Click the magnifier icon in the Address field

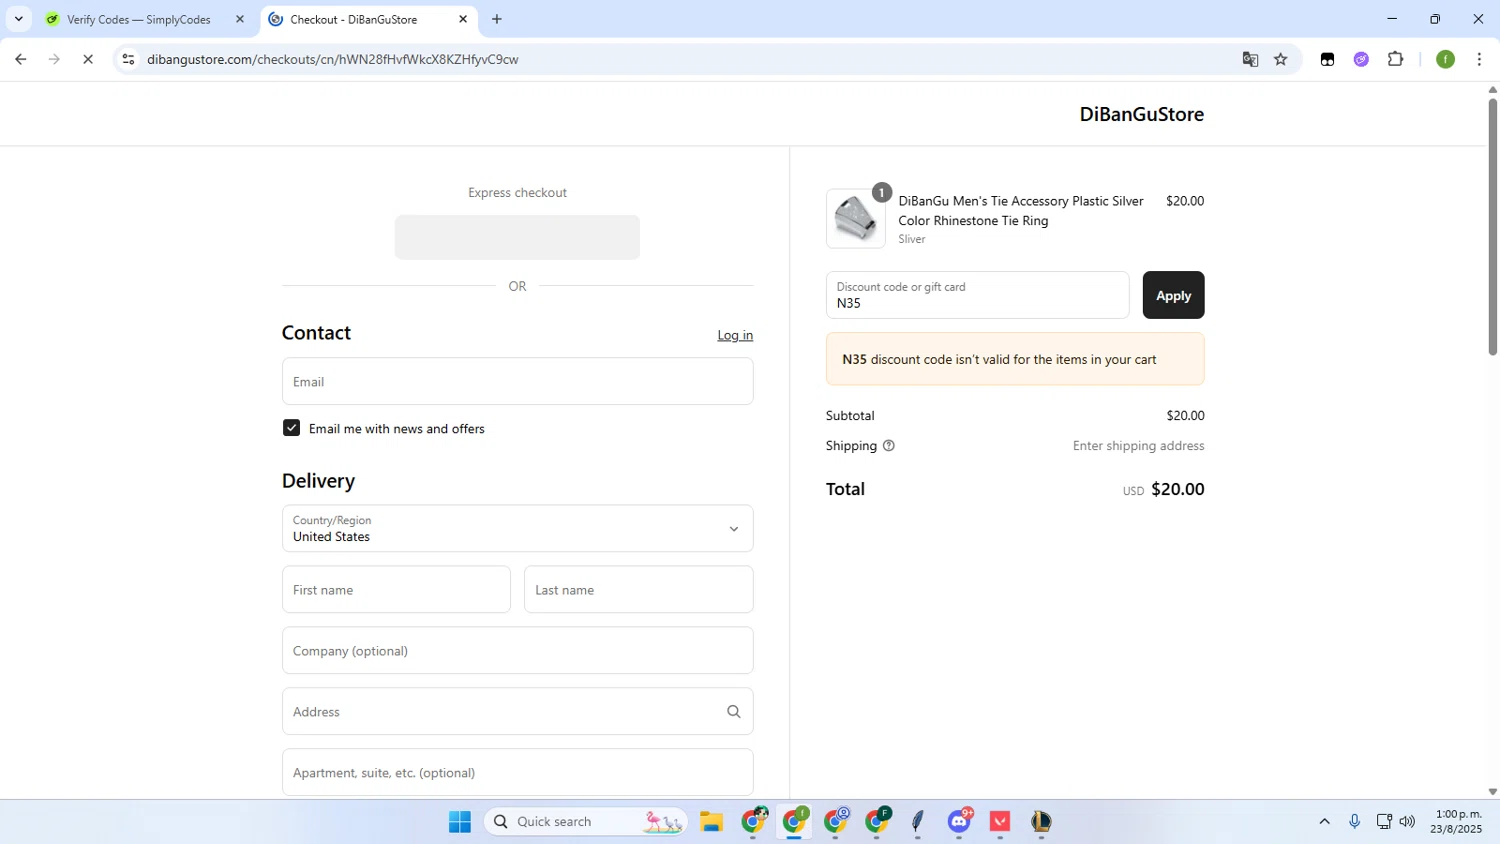pyautogui.click(x=734, y=712)
